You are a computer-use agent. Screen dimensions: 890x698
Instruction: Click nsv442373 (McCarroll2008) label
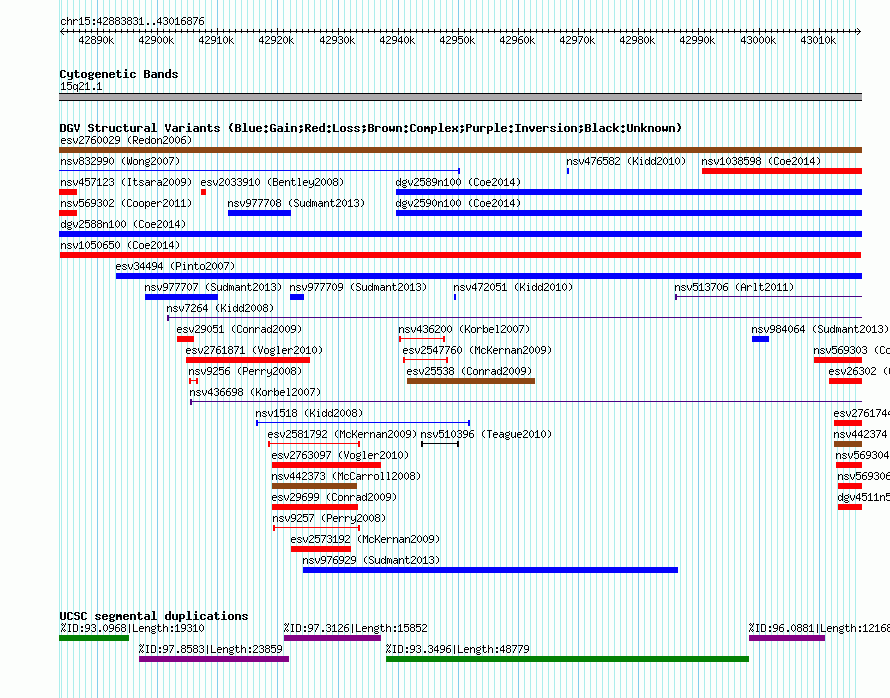[347, 476]
